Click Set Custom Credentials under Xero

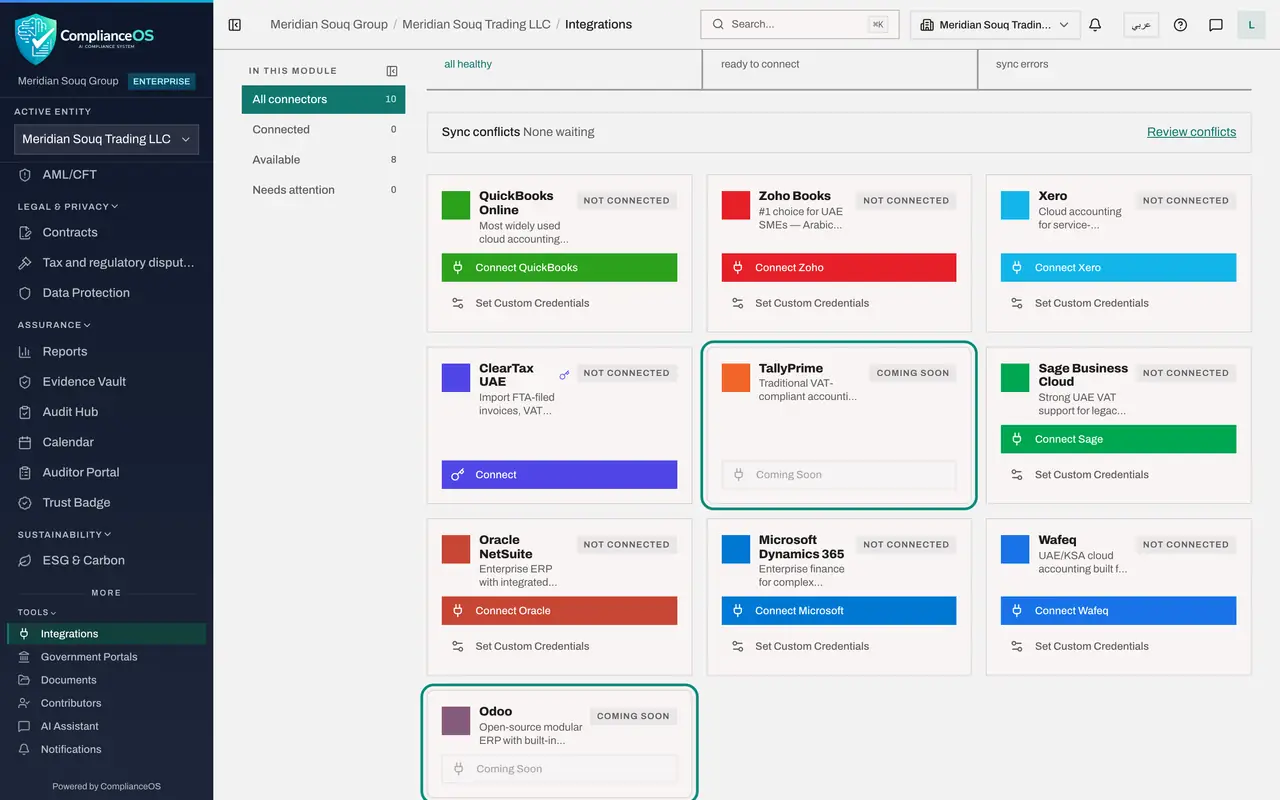1118,303
